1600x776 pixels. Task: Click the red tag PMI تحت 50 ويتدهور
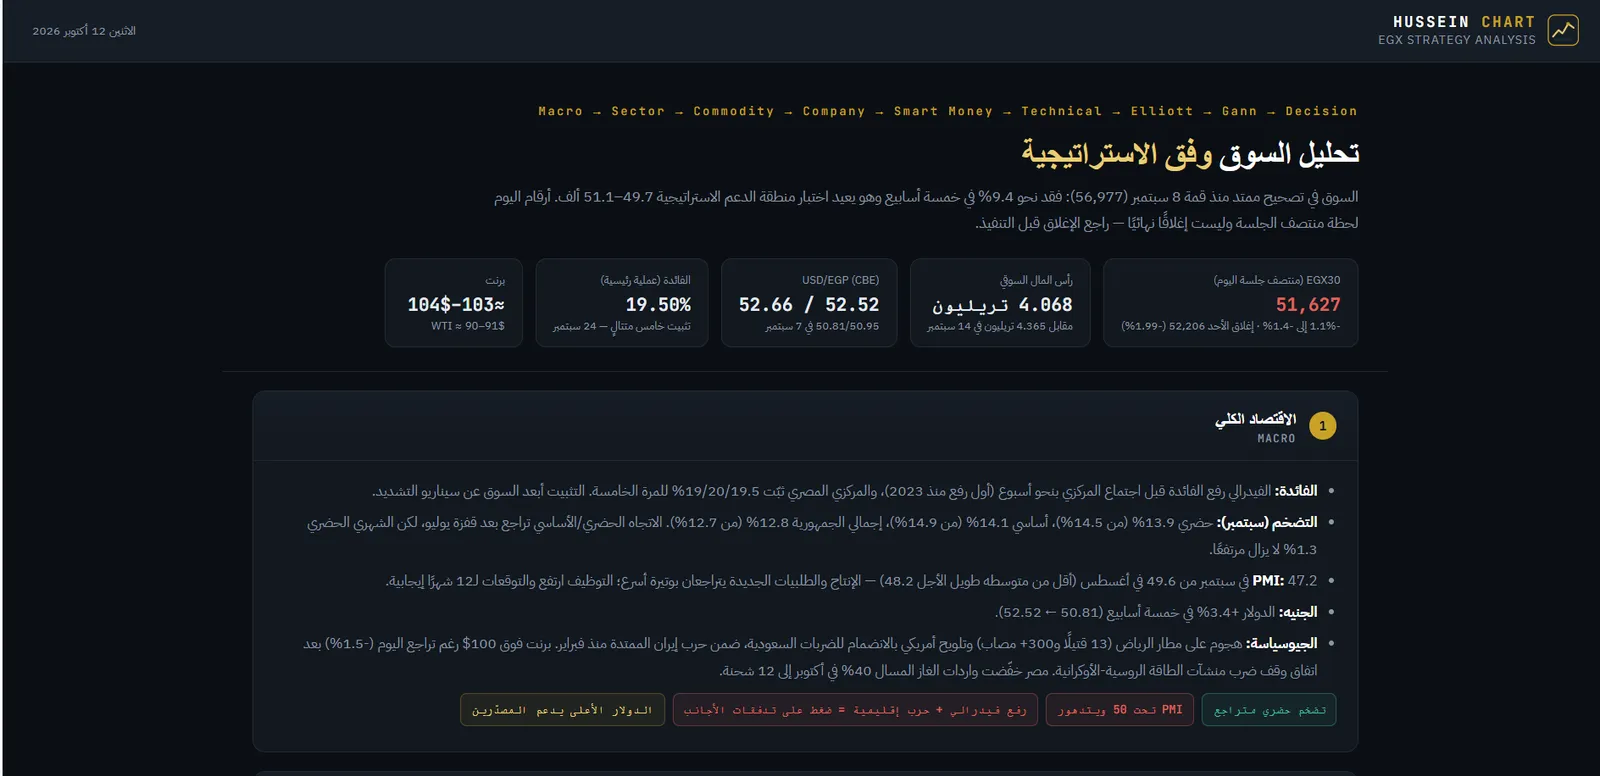click(1120, 710)
